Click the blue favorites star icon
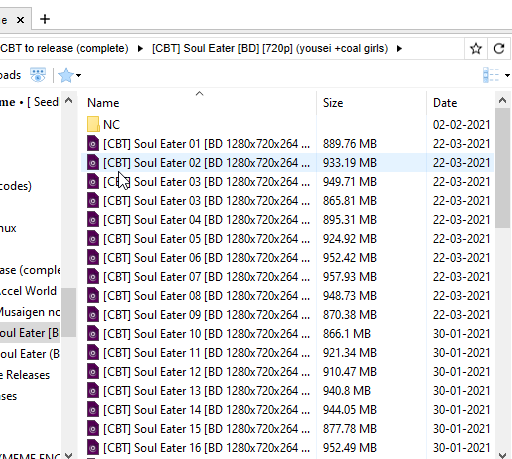Screen dimensions: 512x459 tap(66, 75)
